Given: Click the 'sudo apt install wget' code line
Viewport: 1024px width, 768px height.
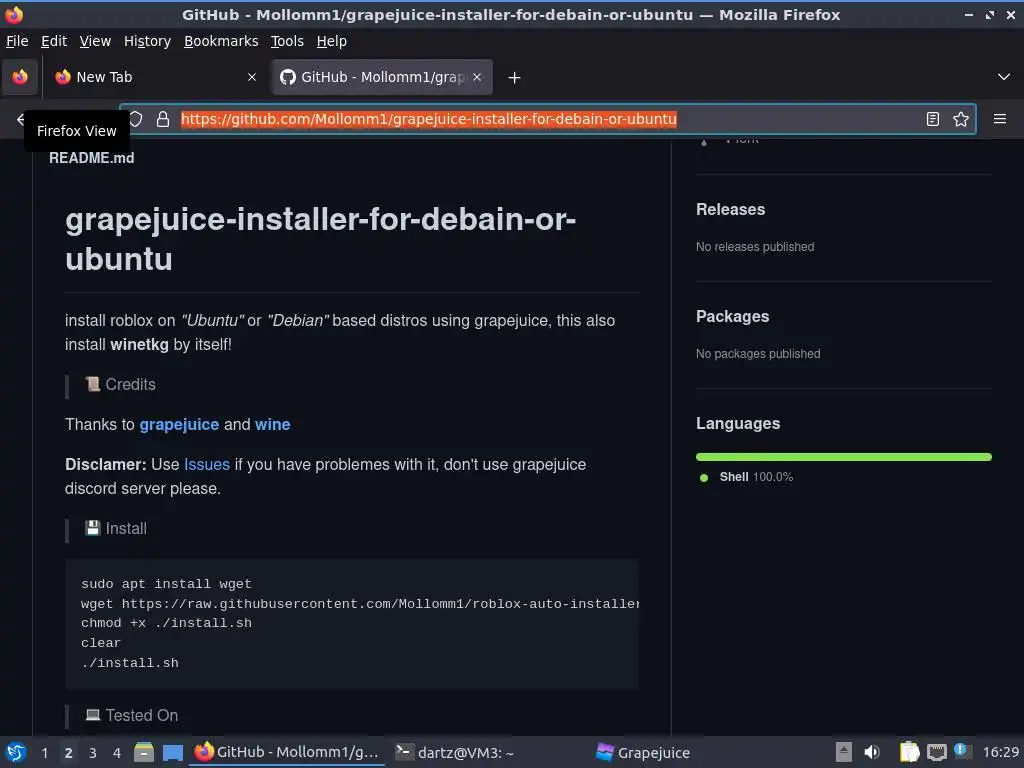Looking at the screenshot, I should pos(166,584).
